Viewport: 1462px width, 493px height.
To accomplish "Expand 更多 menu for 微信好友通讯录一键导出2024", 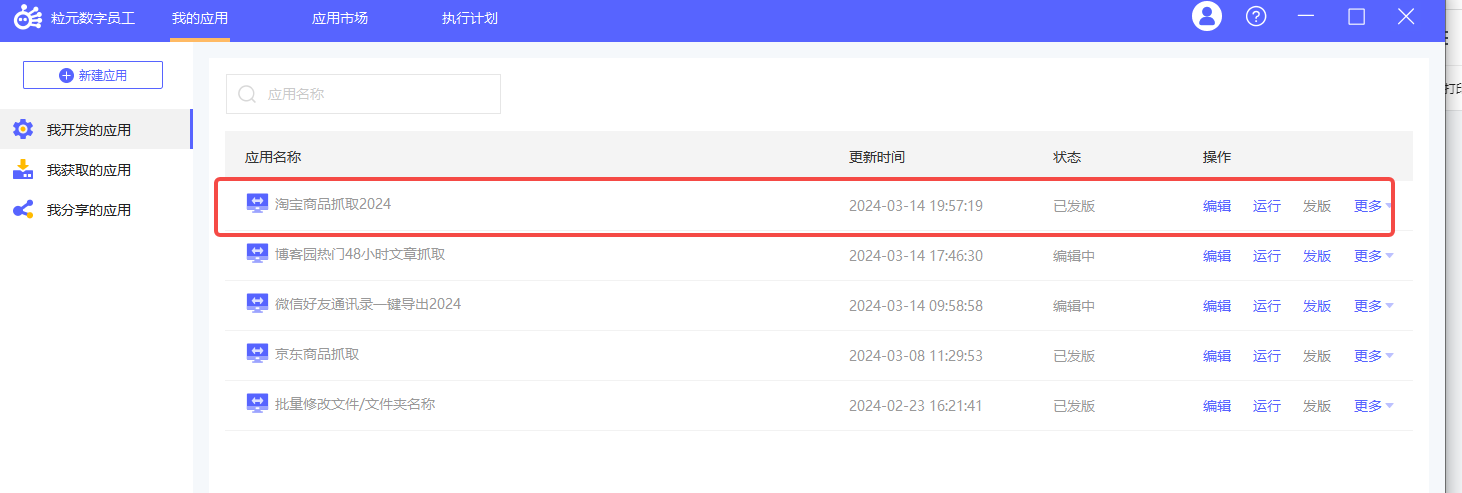I will [1373, 306].
